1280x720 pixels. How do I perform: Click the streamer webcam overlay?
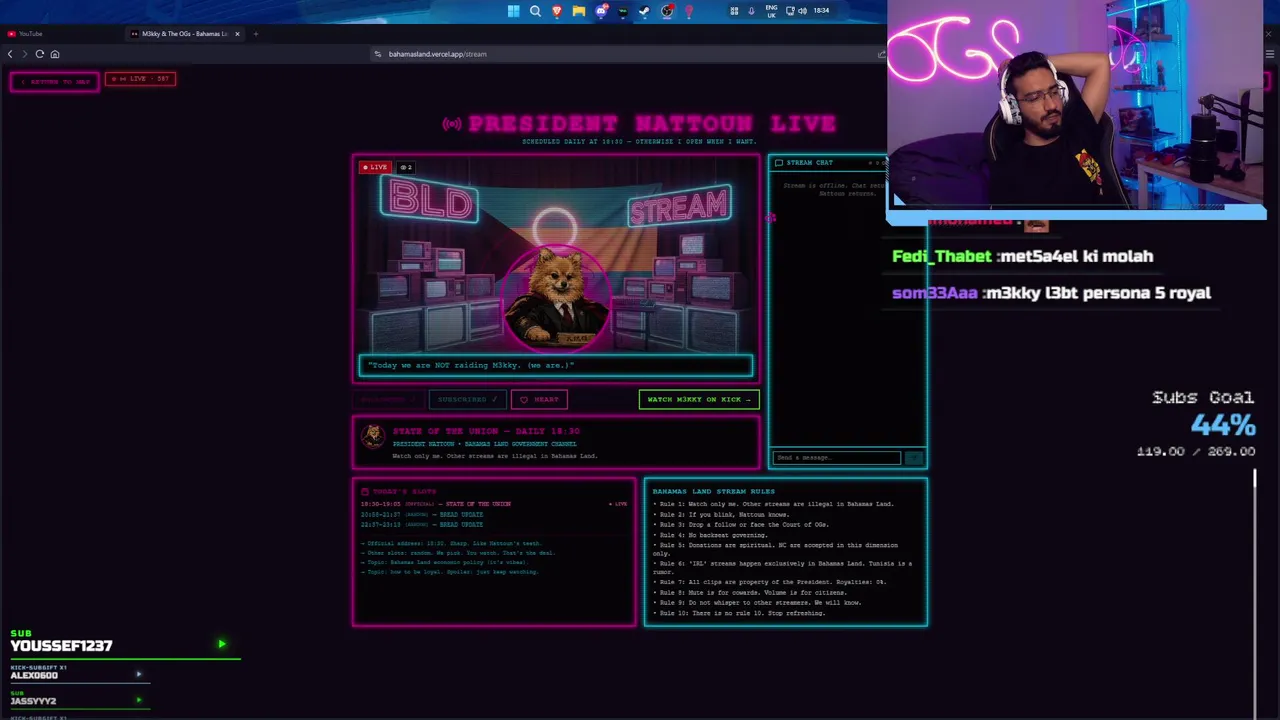(1076, 108)
